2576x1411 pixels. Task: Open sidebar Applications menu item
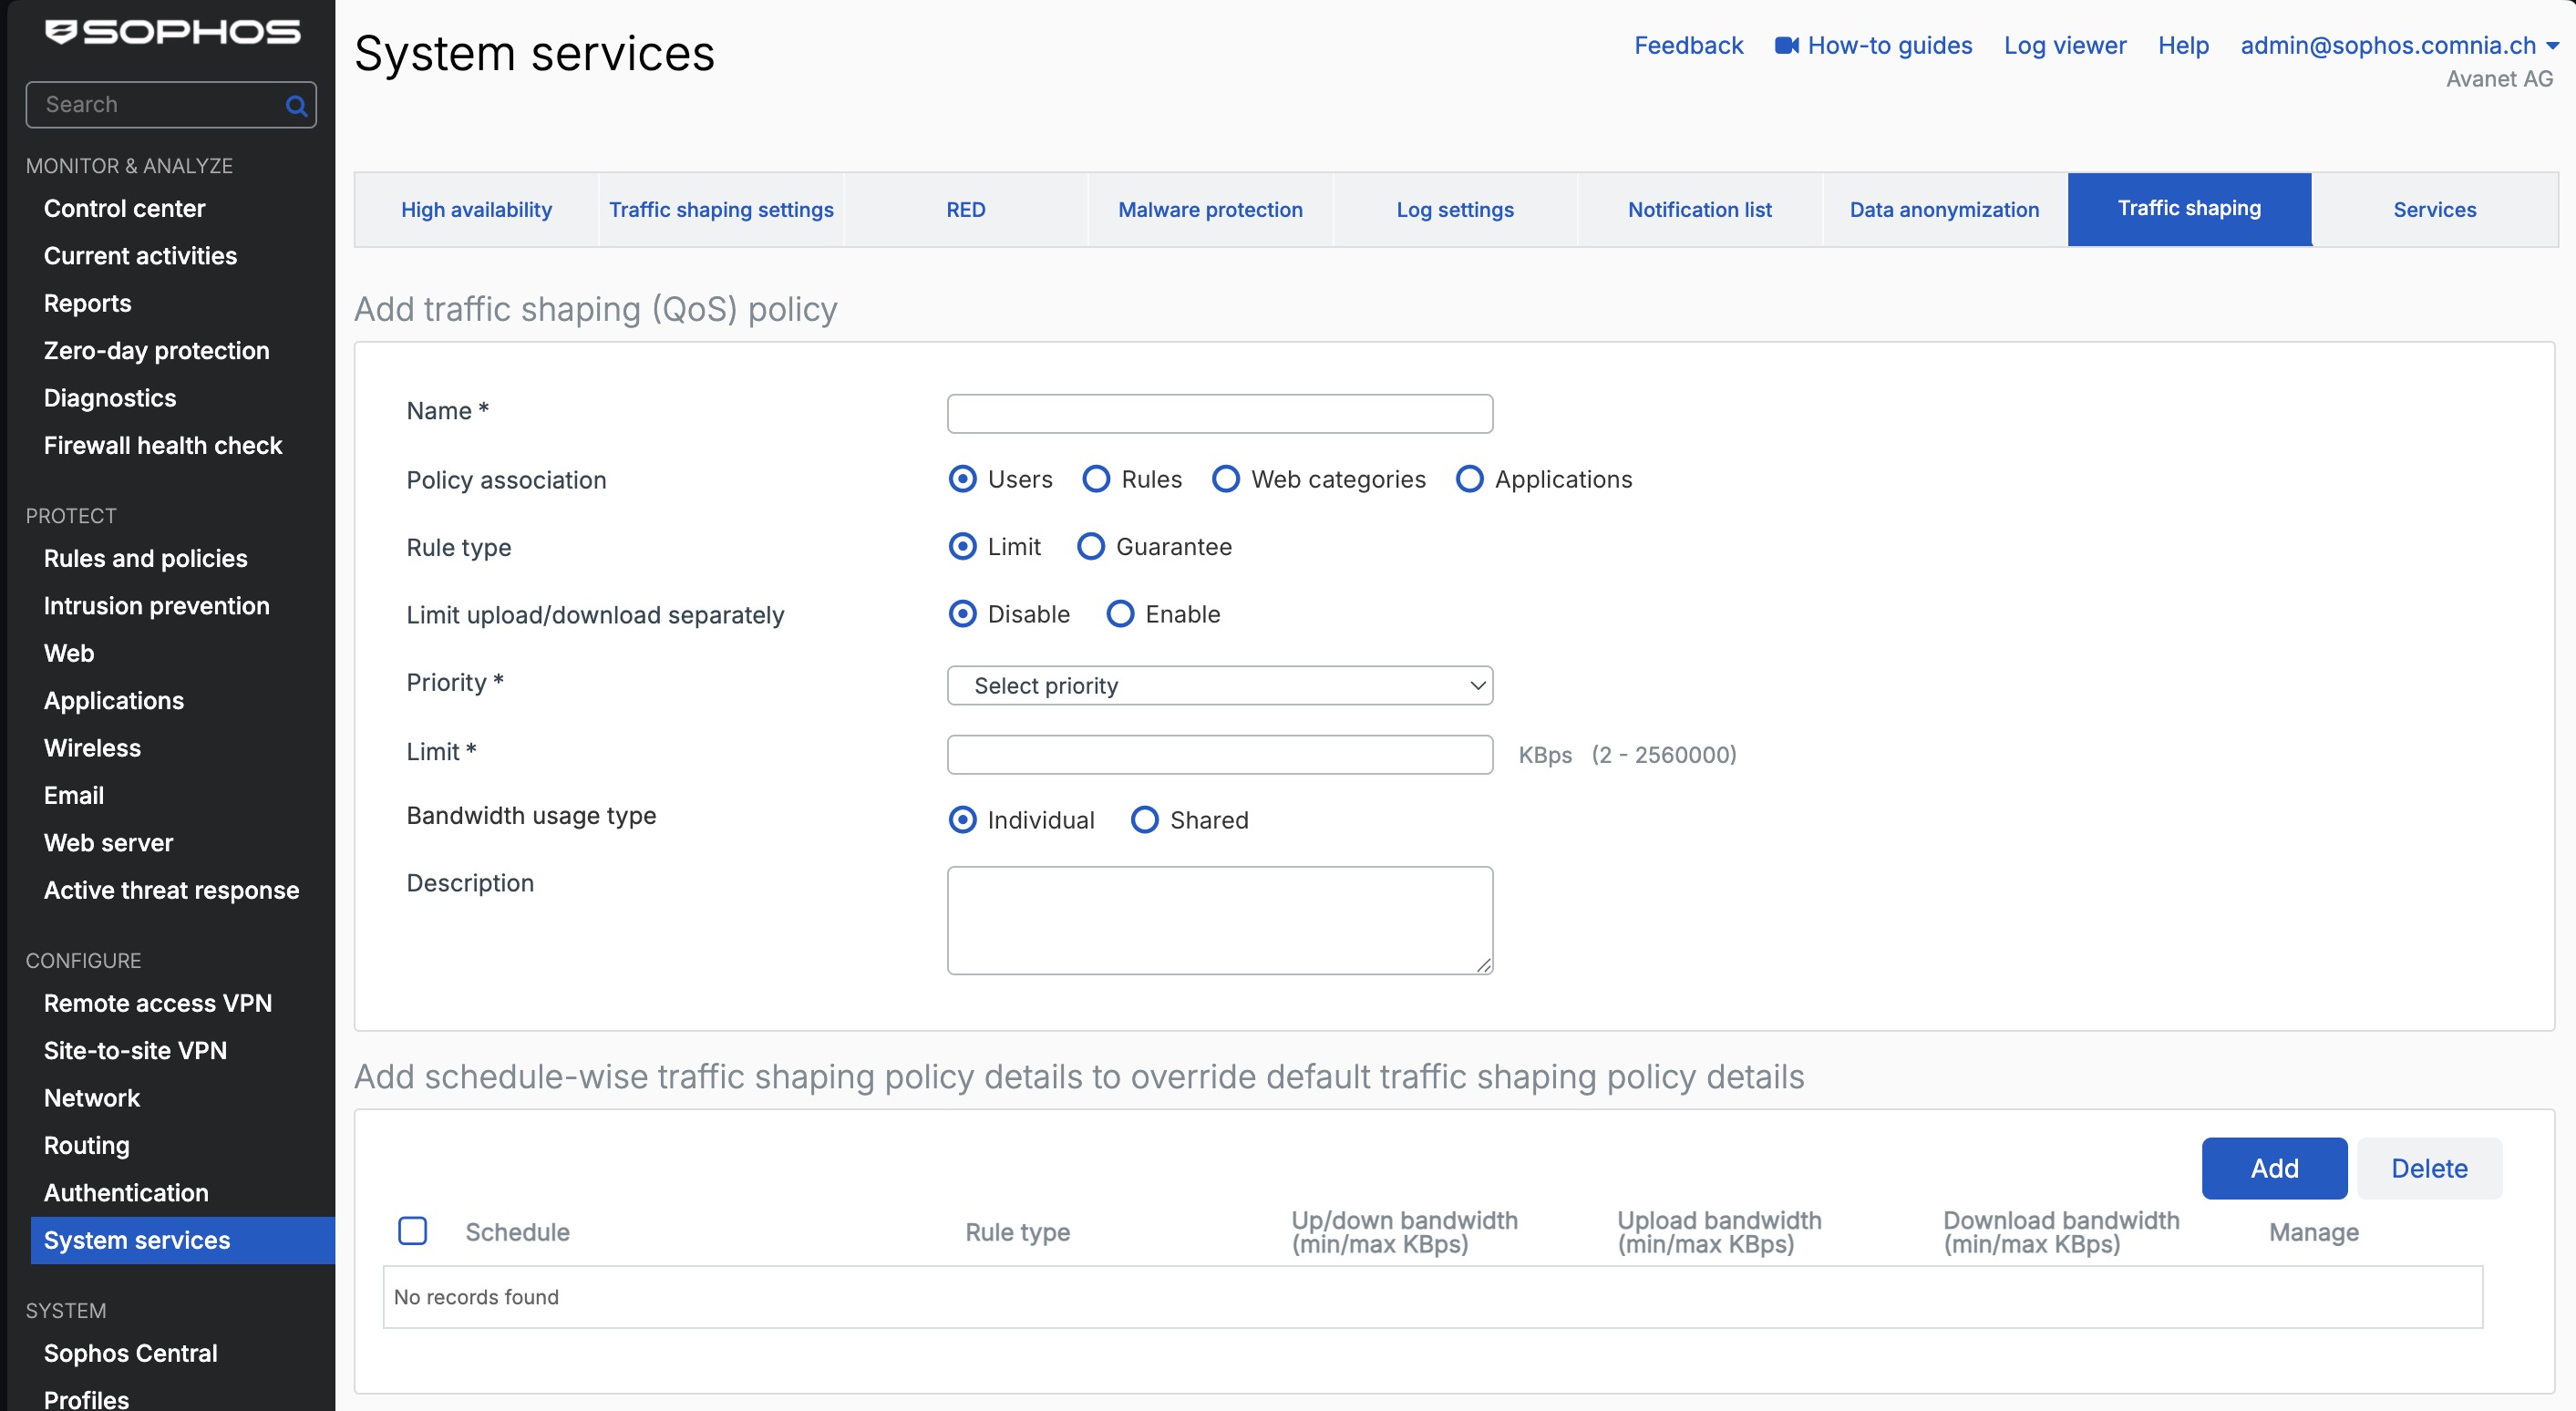(114, 701)
